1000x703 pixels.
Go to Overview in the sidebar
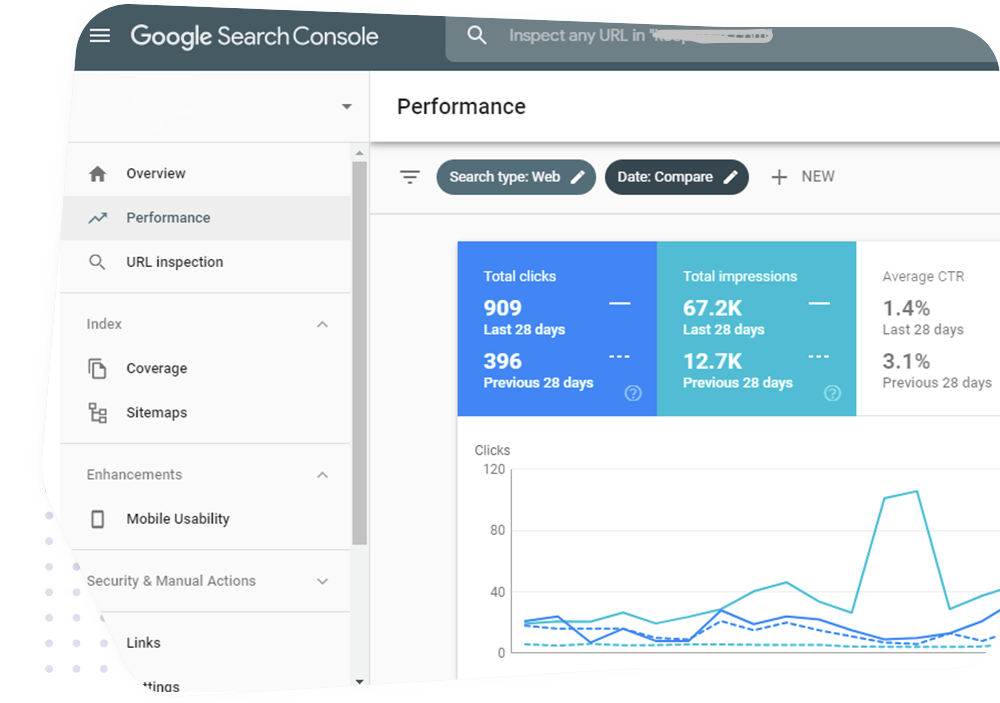tap(205, 174)
